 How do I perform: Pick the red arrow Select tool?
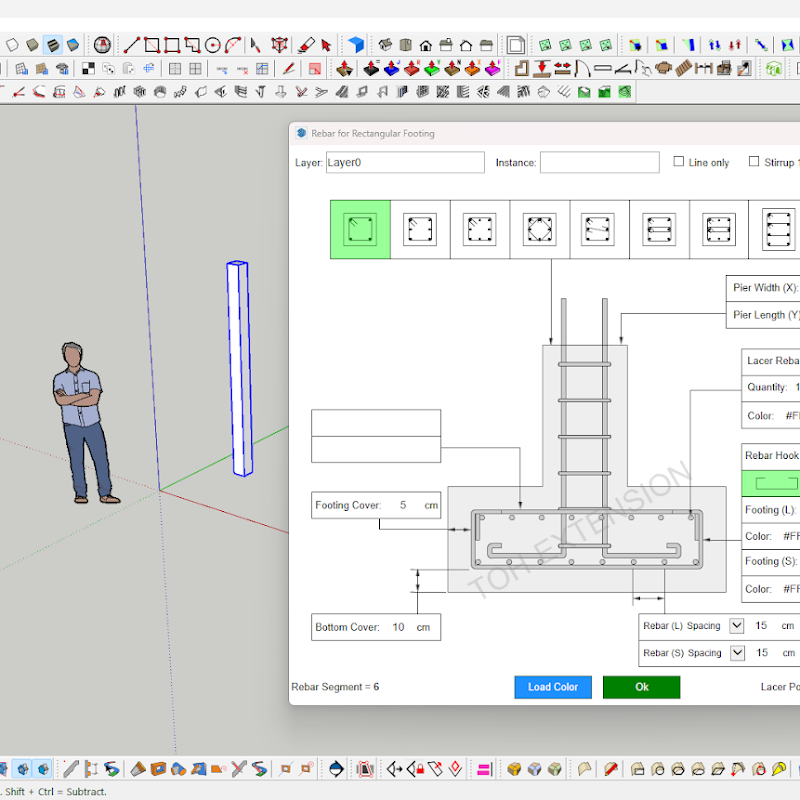coord(326,45)
